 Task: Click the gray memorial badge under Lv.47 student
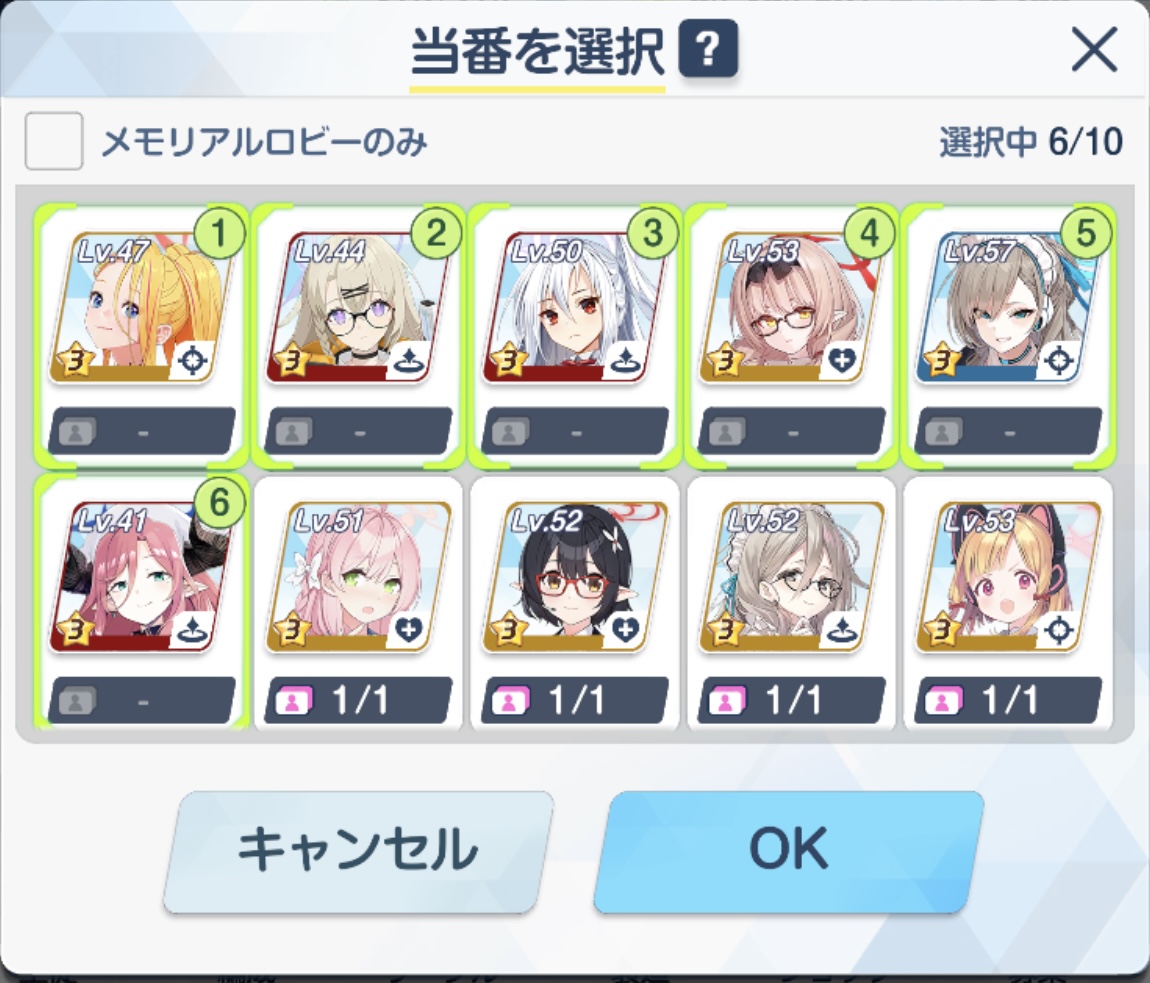click(142, 431)
